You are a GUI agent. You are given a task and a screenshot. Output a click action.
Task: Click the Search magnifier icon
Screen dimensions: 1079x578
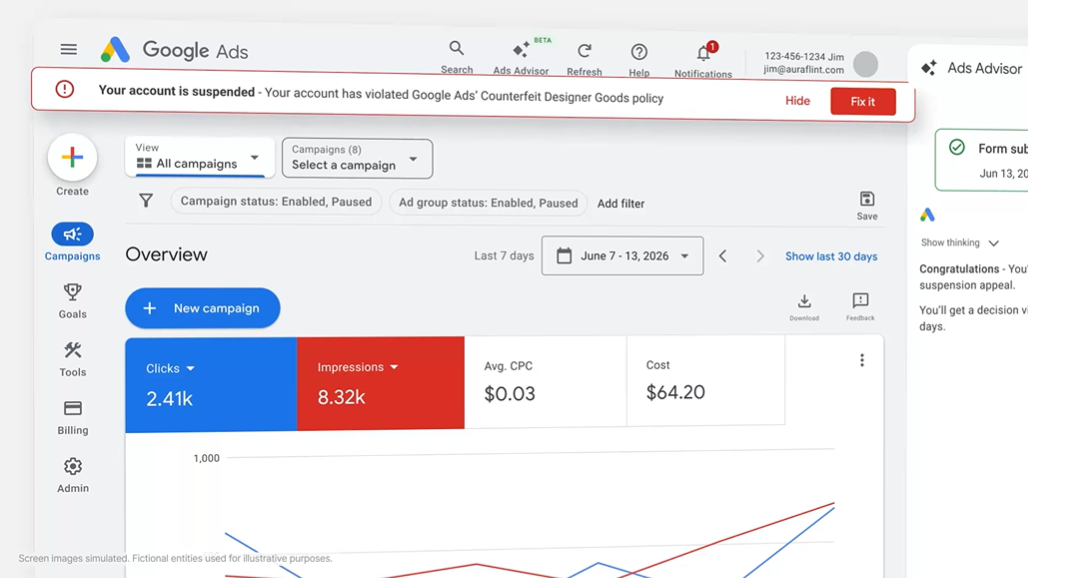[x=456, y=48]
